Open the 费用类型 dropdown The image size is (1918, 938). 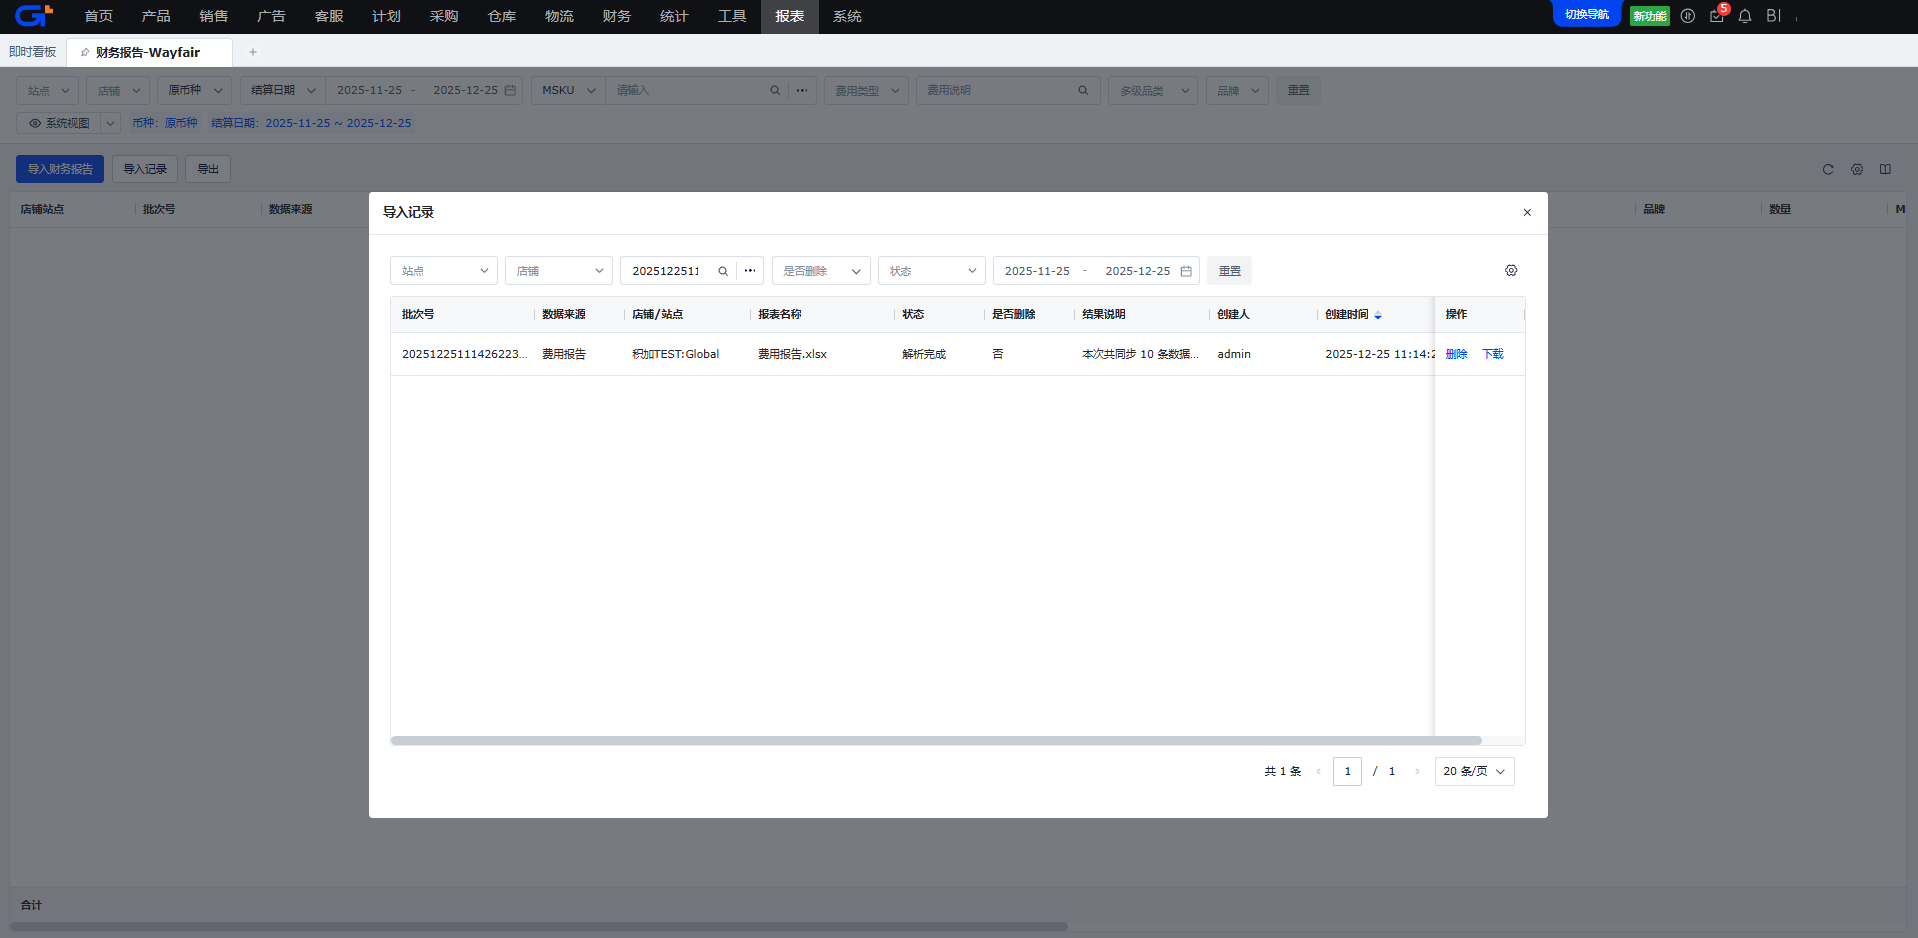(x=867, y=91)
